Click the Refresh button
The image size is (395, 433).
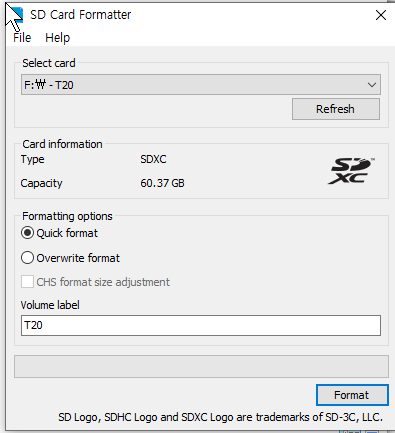(x=336, y=109)
